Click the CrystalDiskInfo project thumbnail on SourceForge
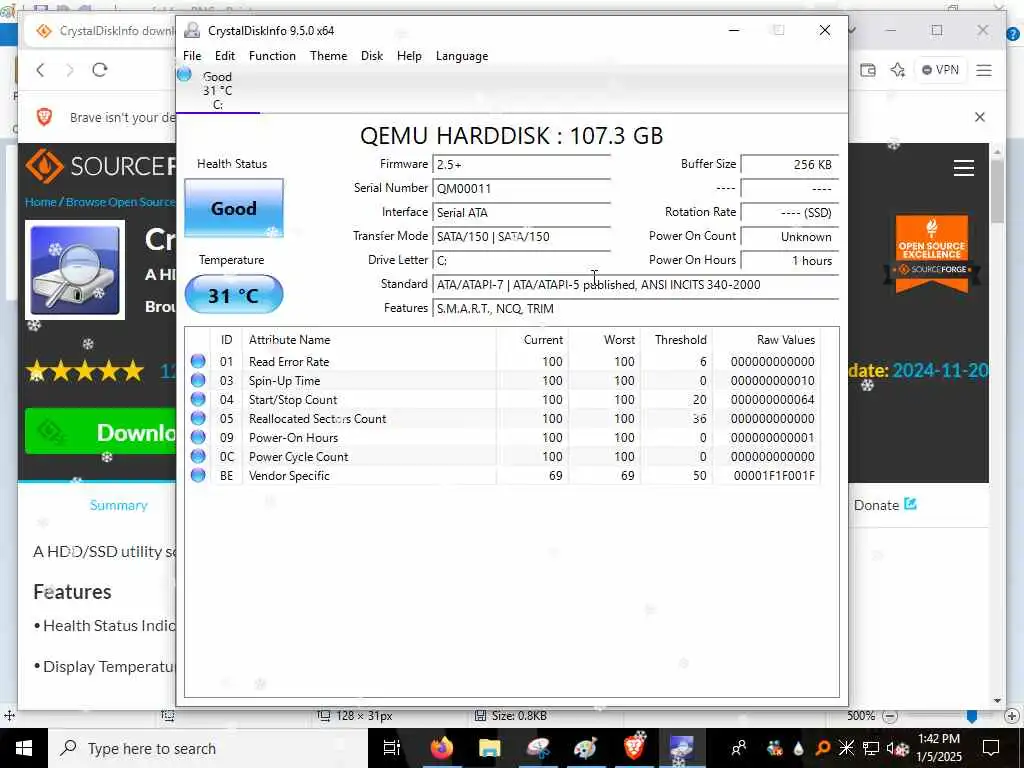This screenshot has height=768, width=1024. [x=75, y=270]
